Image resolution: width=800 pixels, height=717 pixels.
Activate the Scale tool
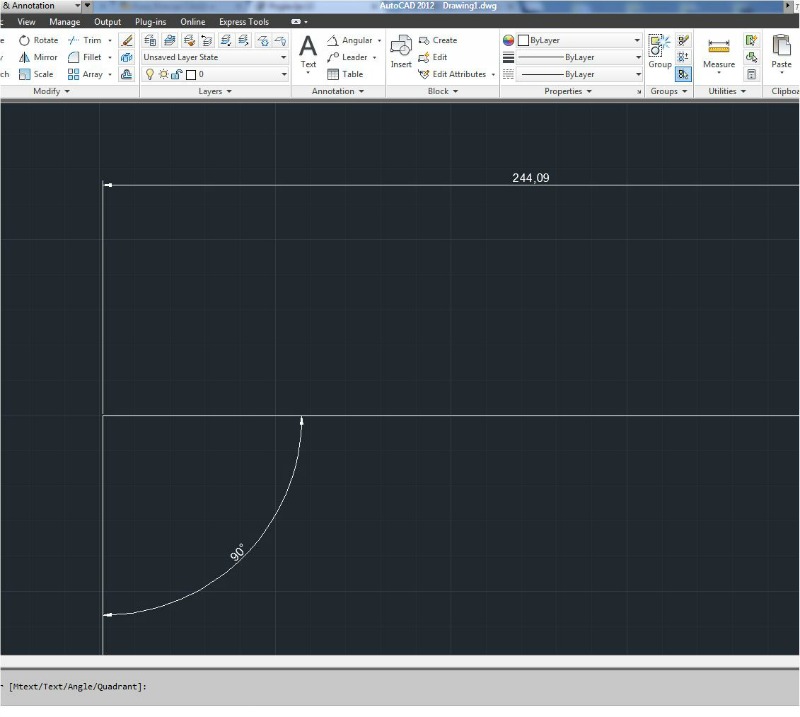36,74
